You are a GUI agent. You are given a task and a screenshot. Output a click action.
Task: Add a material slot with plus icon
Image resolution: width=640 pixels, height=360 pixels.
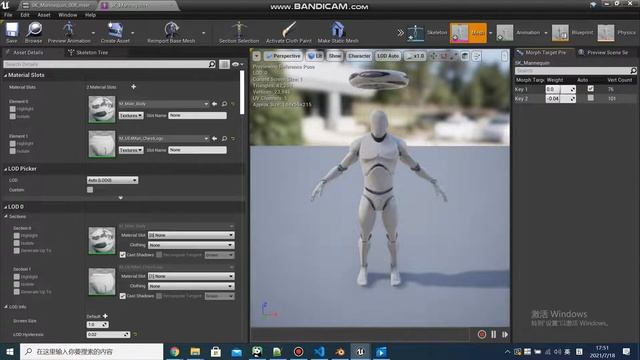(x=133, y=87)
